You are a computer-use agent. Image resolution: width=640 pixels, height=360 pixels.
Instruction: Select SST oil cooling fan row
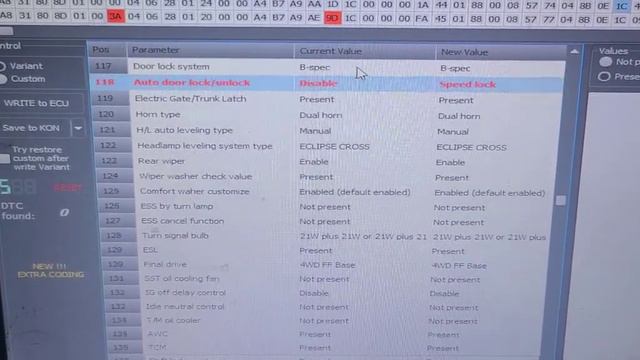tap(327, 279)
